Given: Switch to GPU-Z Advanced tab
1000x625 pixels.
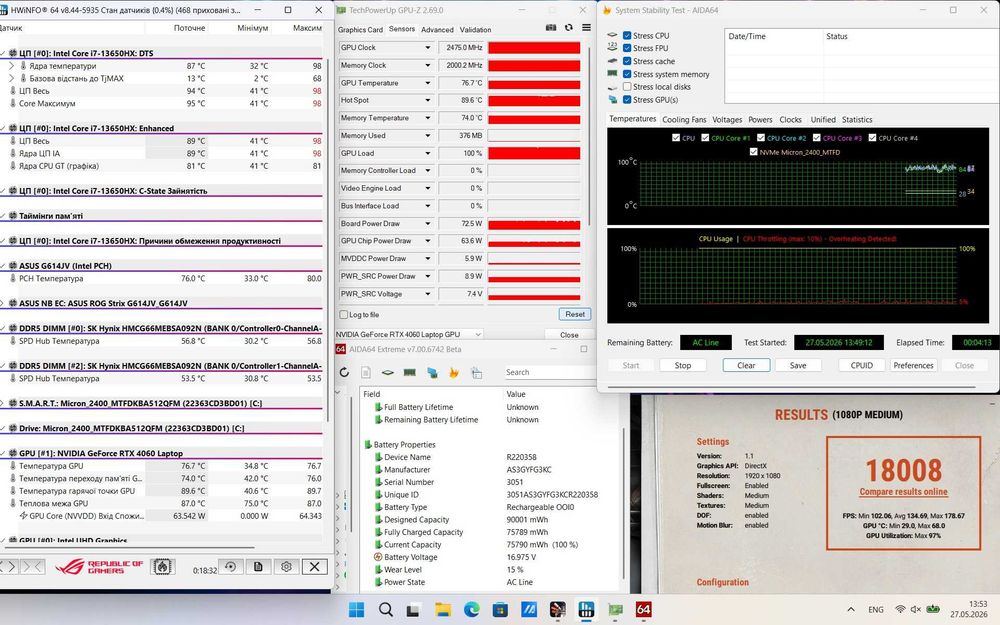Looking at the screenshot, I should tap(438, 29).
